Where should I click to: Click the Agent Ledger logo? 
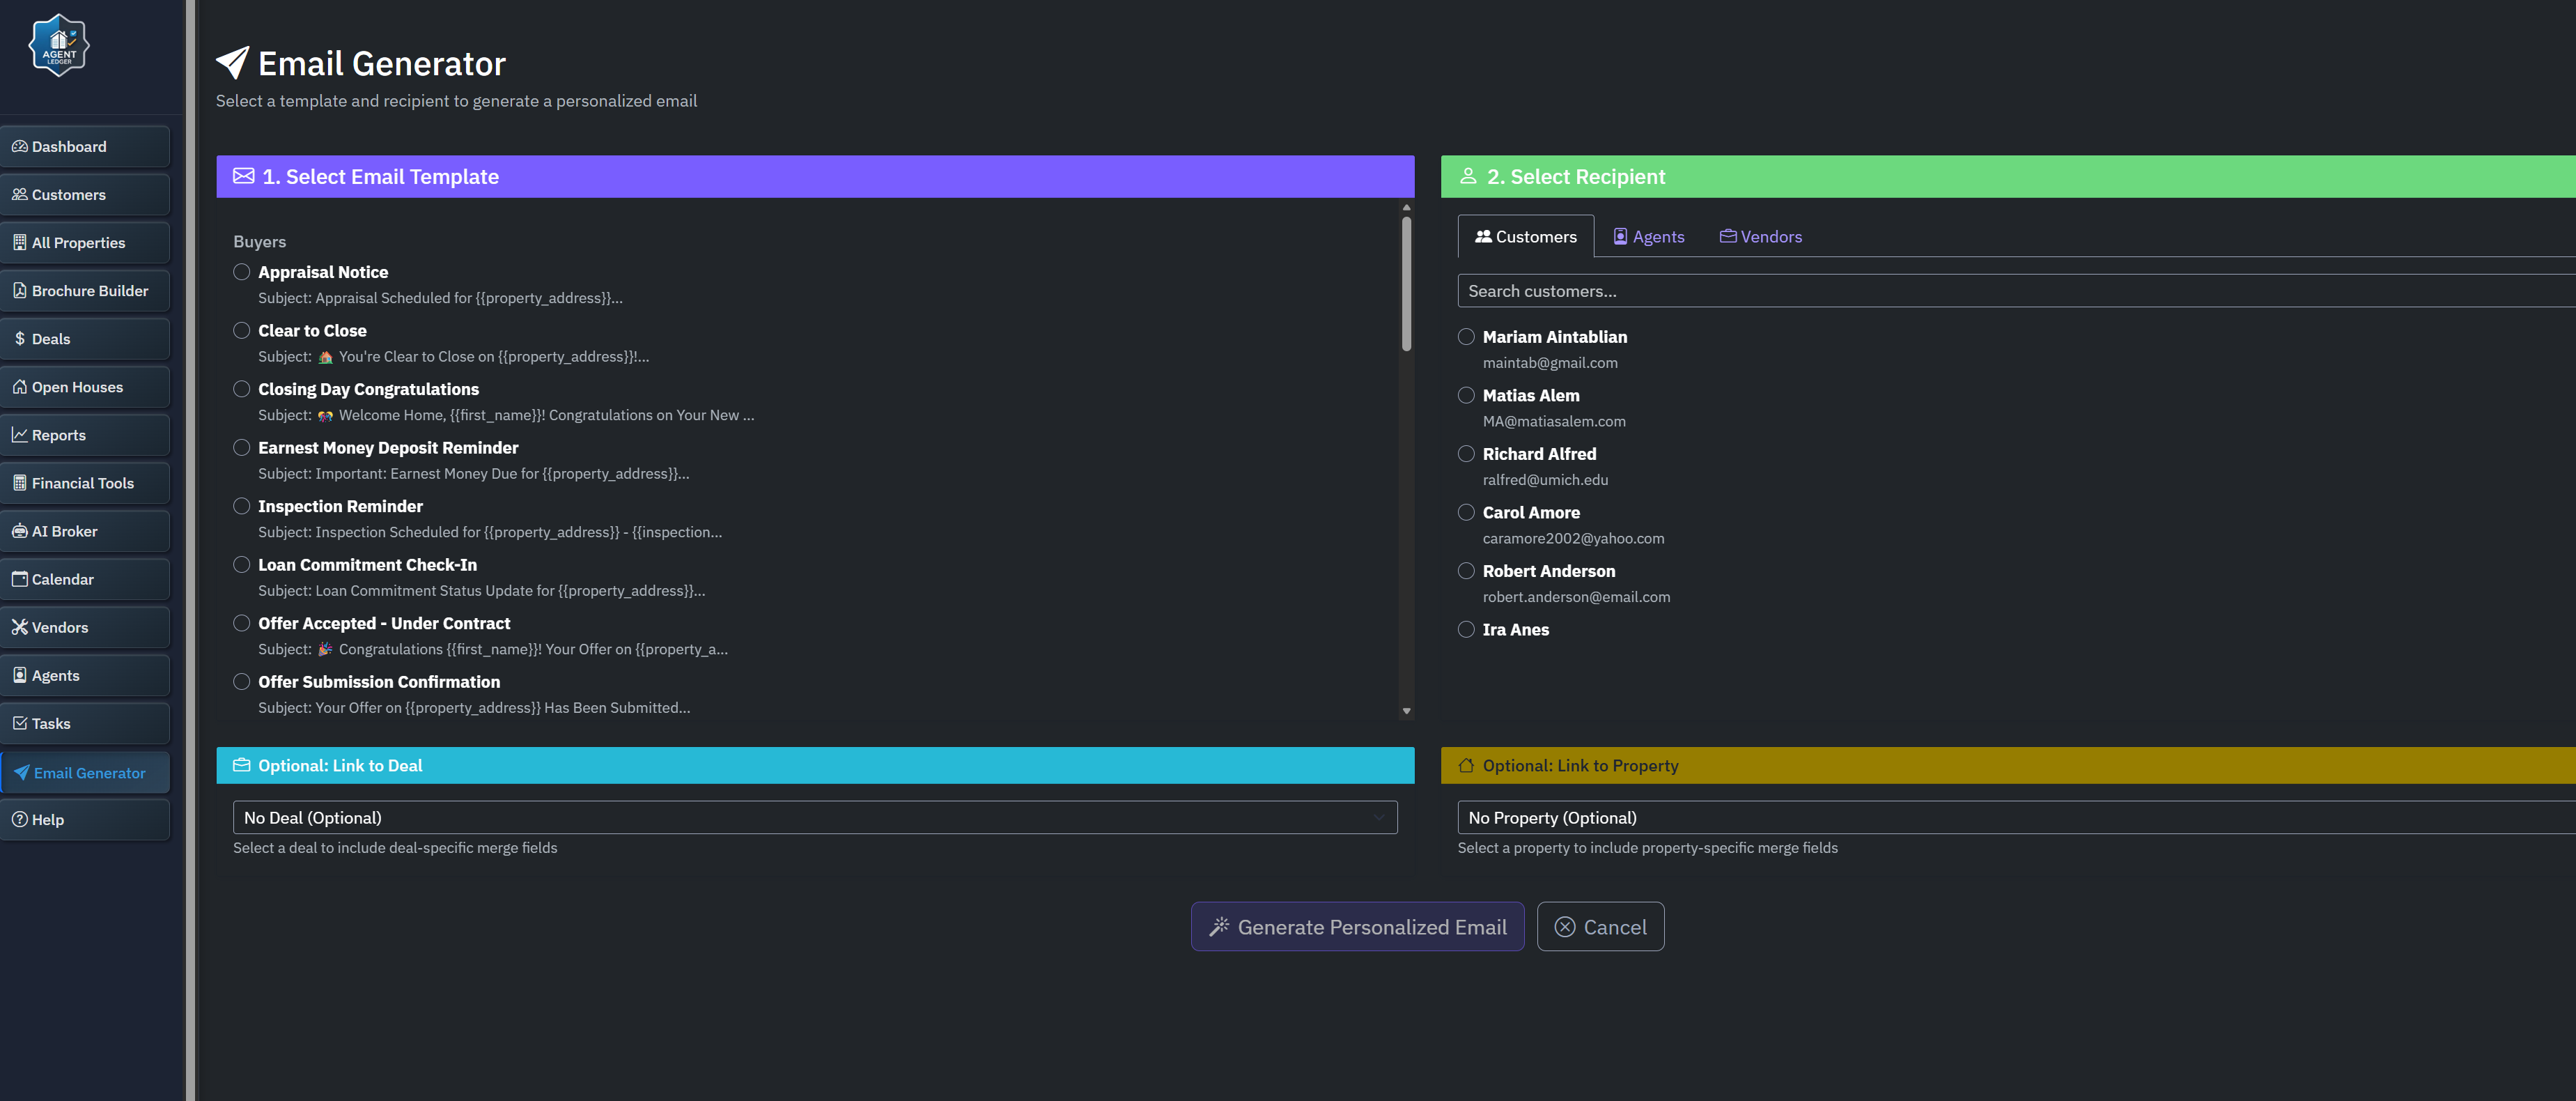pos(59,46)
